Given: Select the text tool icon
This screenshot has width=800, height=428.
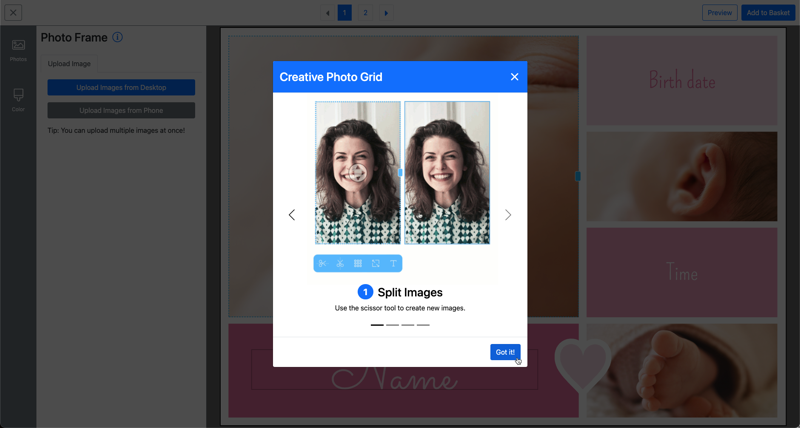Looking at the screenshot, I should (394, 263).
